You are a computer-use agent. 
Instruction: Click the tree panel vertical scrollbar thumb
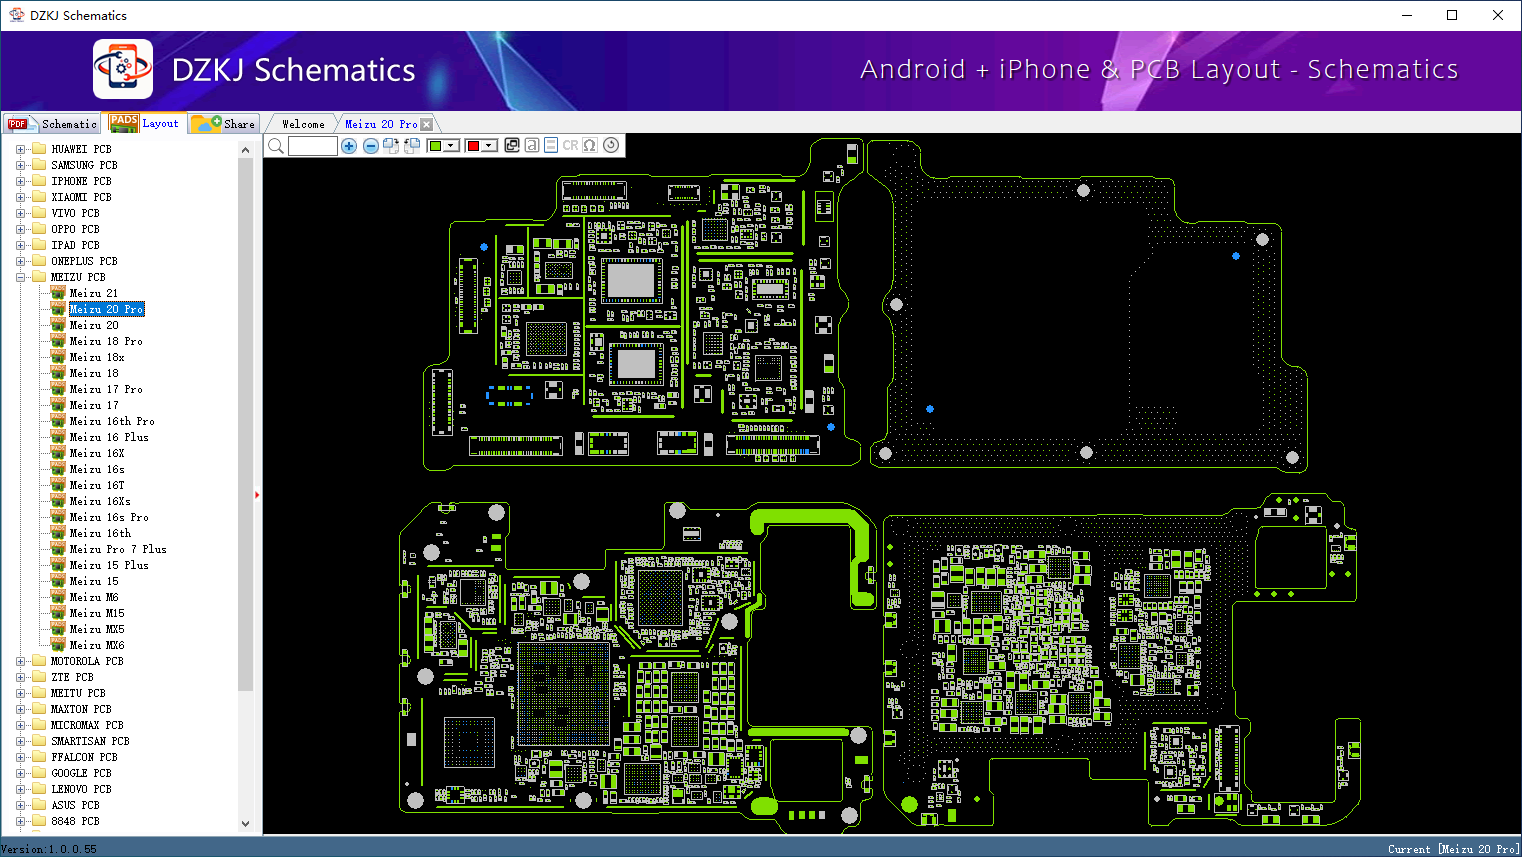246,424
